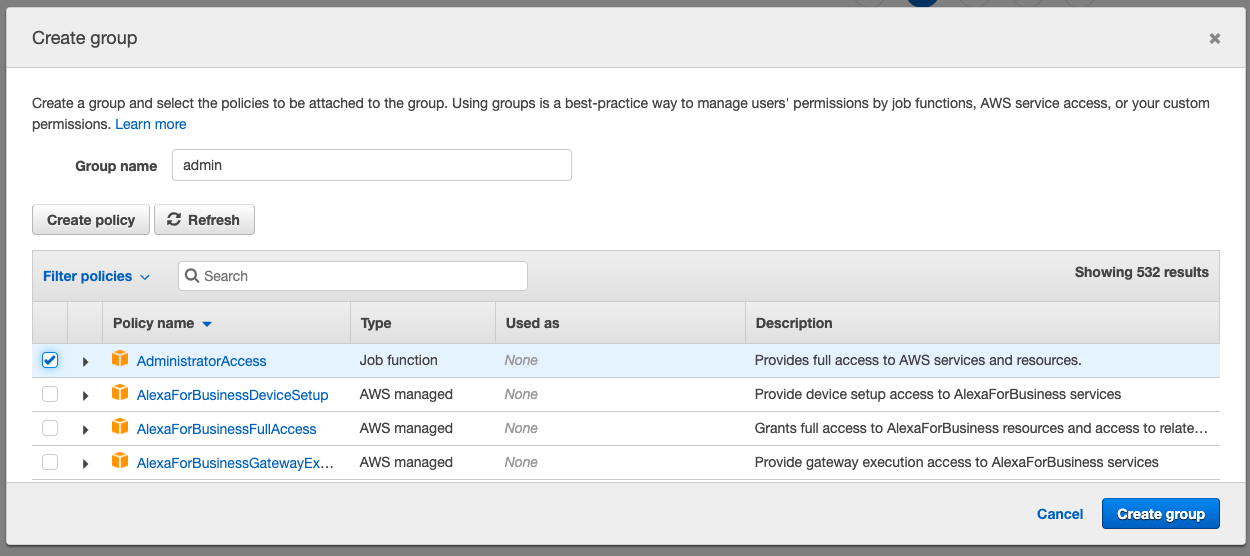
Task: Click the 'Job function' type cell
Action: click(399, 360)
